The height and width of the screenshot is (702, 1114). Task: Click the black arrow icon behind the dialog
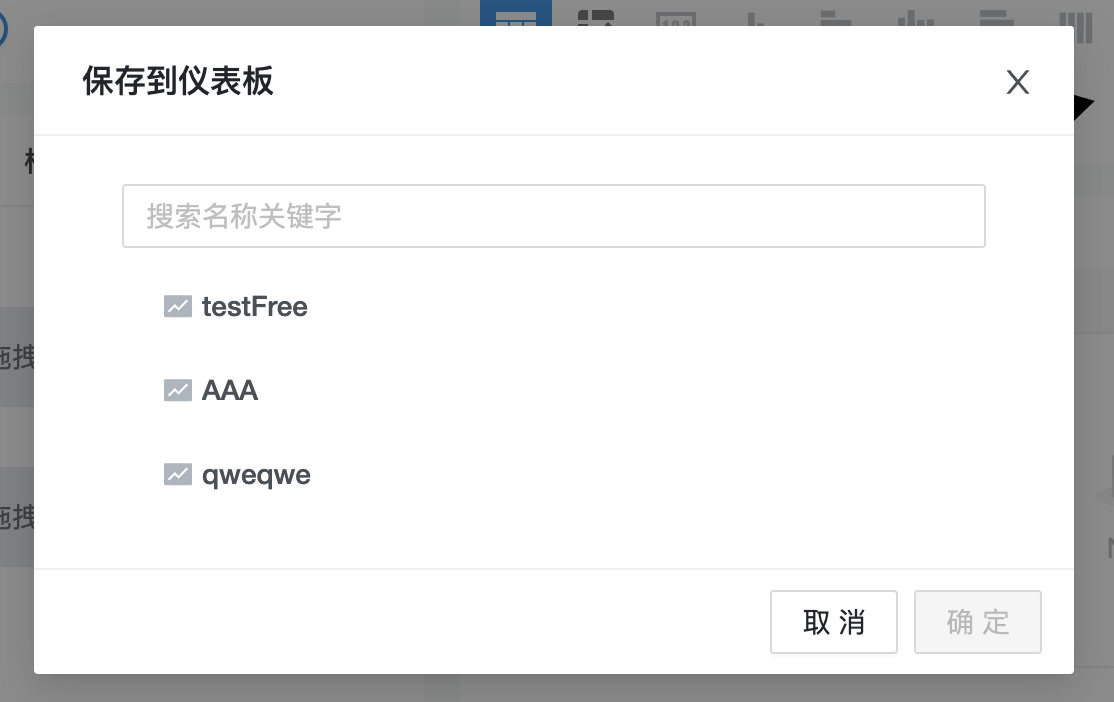(1085, 105)
